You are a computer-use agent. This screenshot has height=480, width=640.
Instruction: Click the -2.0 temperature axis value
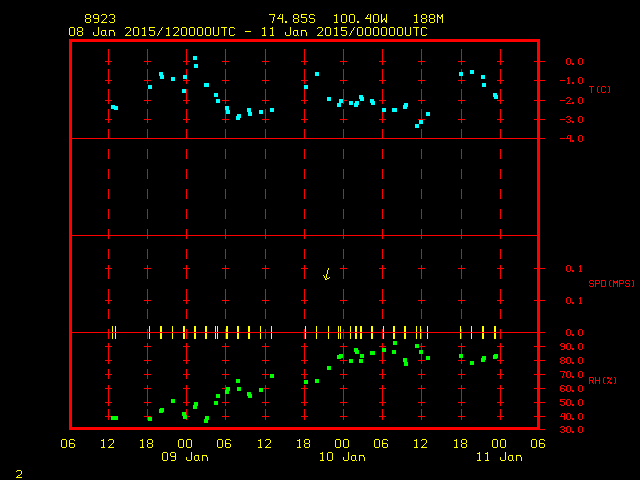(574, 100)
